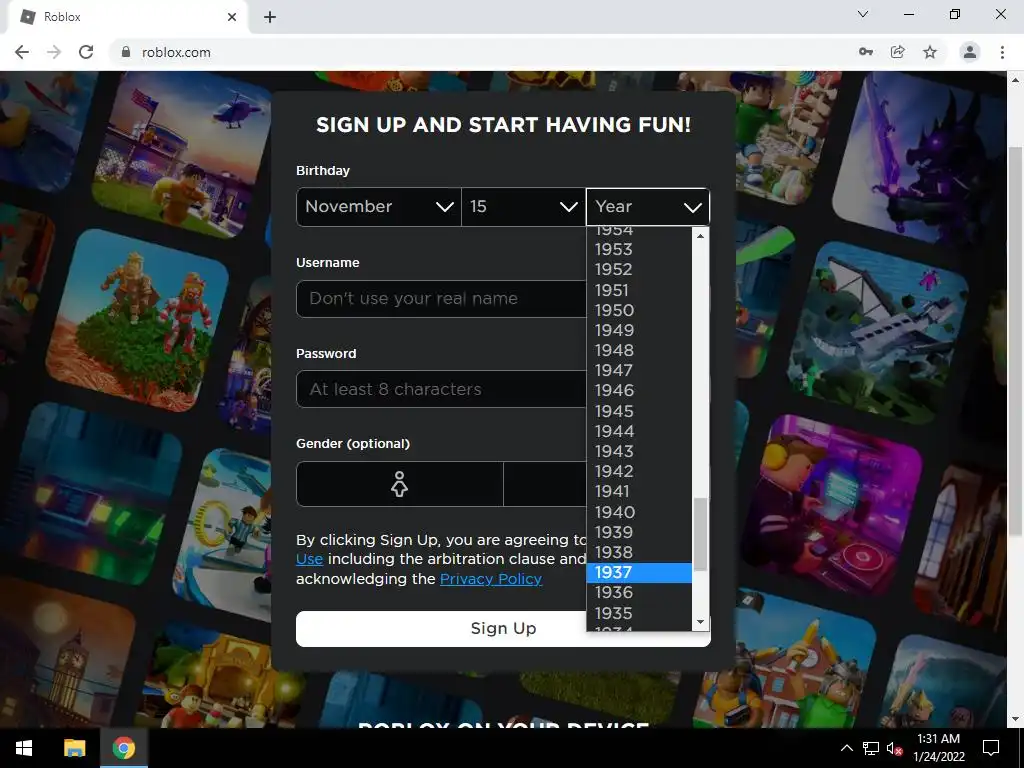Show hidden system tray icons
Viewport: 1024px width, 768px height.
pyautogui.click(x=846, y=748)
